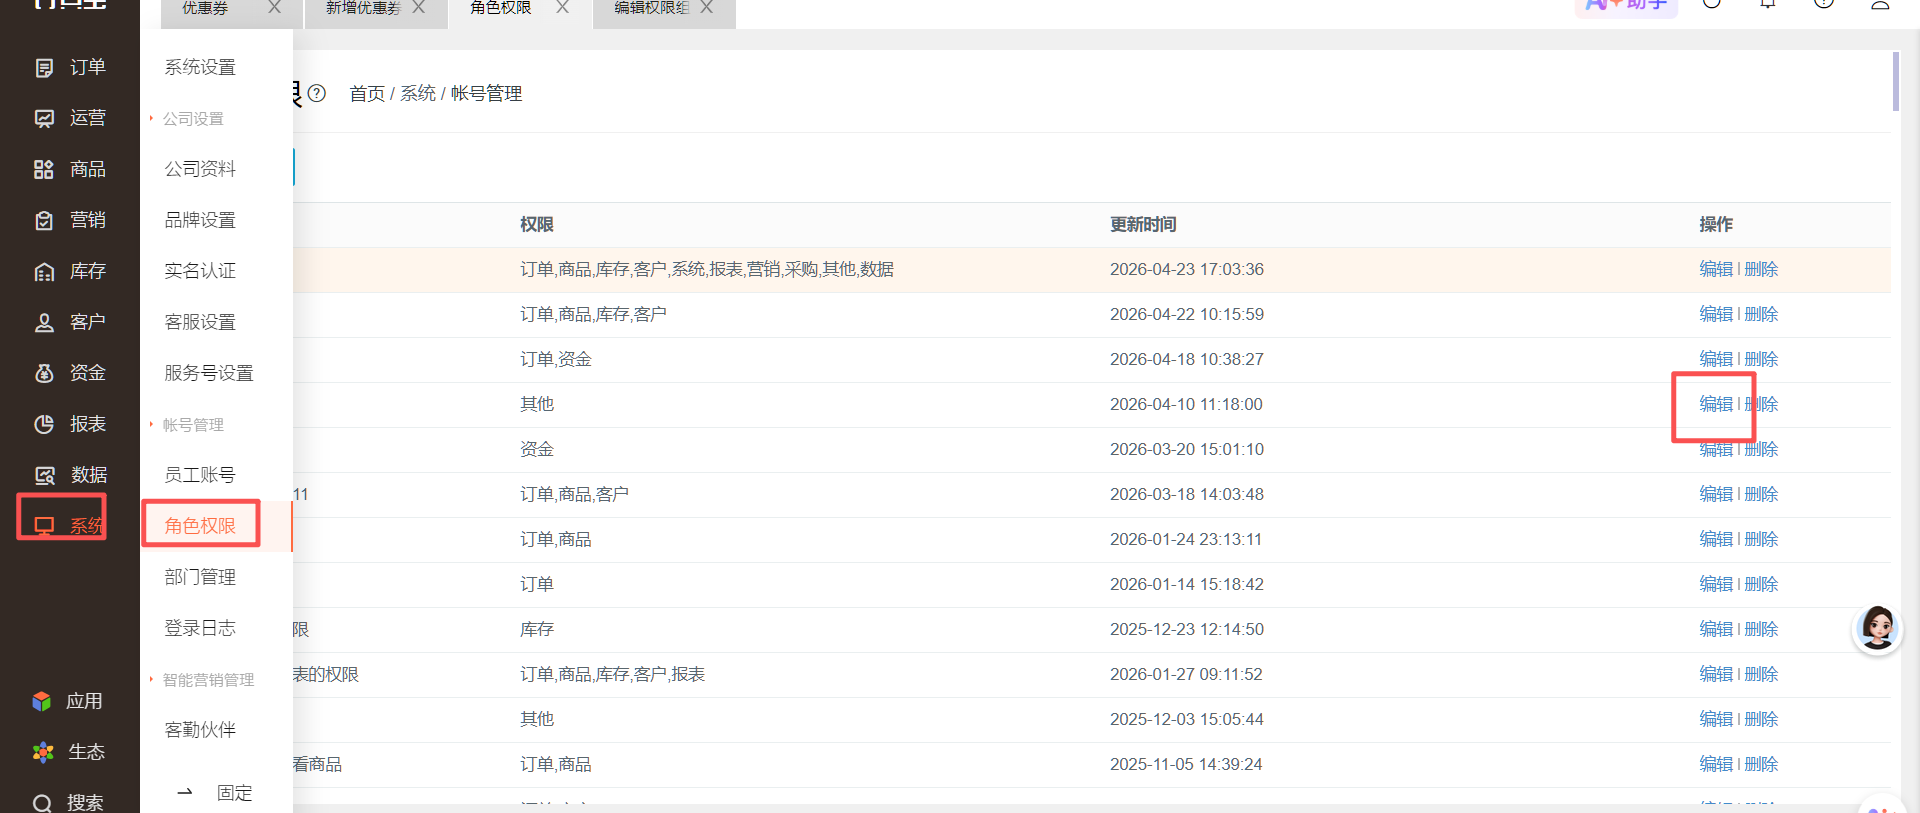Open 系统设置 in the submenu
Image resolution: width=1920 pixels, height=813 pixels.
coord(200,67)
